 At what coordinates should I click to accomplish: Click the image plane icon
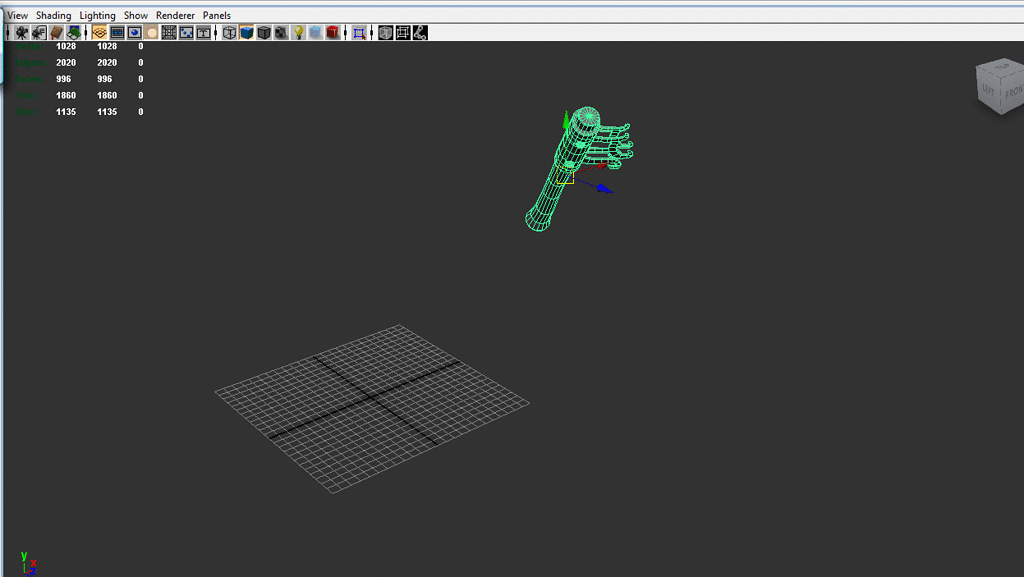[74, 32]
